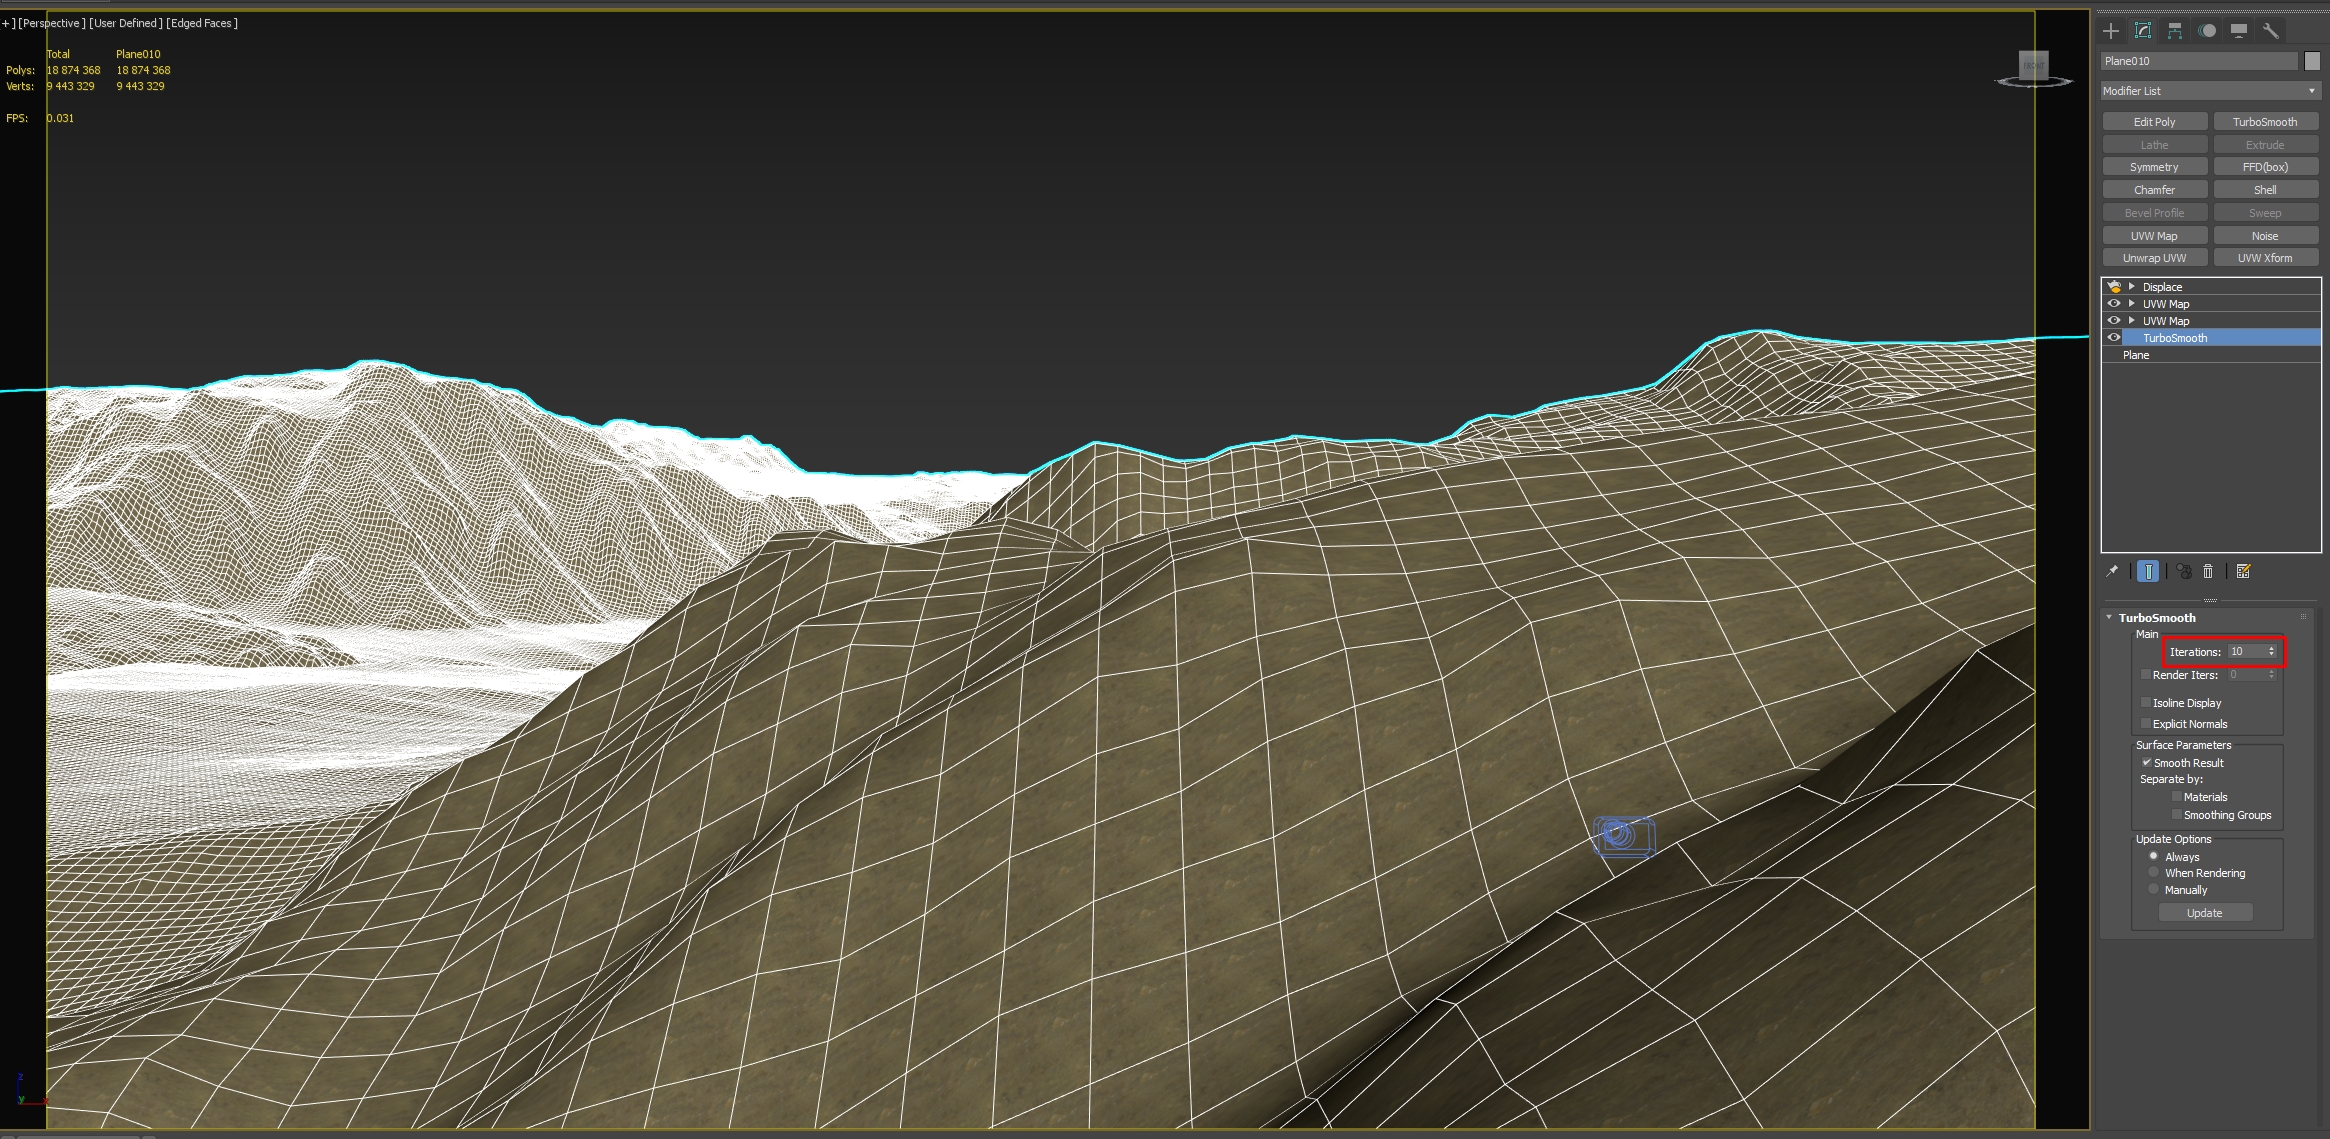2330x1139 pixels.
Task: Expand the Displace modifier sub-objects
Action: [2132, 286]
